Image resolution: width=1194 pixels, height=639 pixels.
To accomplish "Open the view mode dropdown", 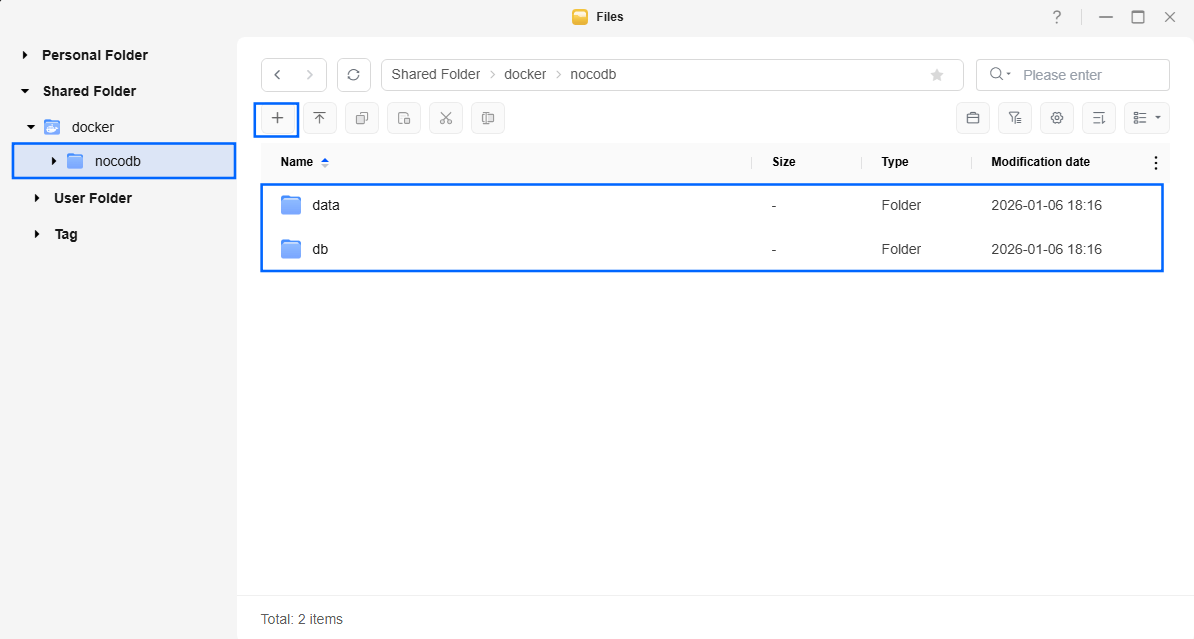I will point(1146,118).
